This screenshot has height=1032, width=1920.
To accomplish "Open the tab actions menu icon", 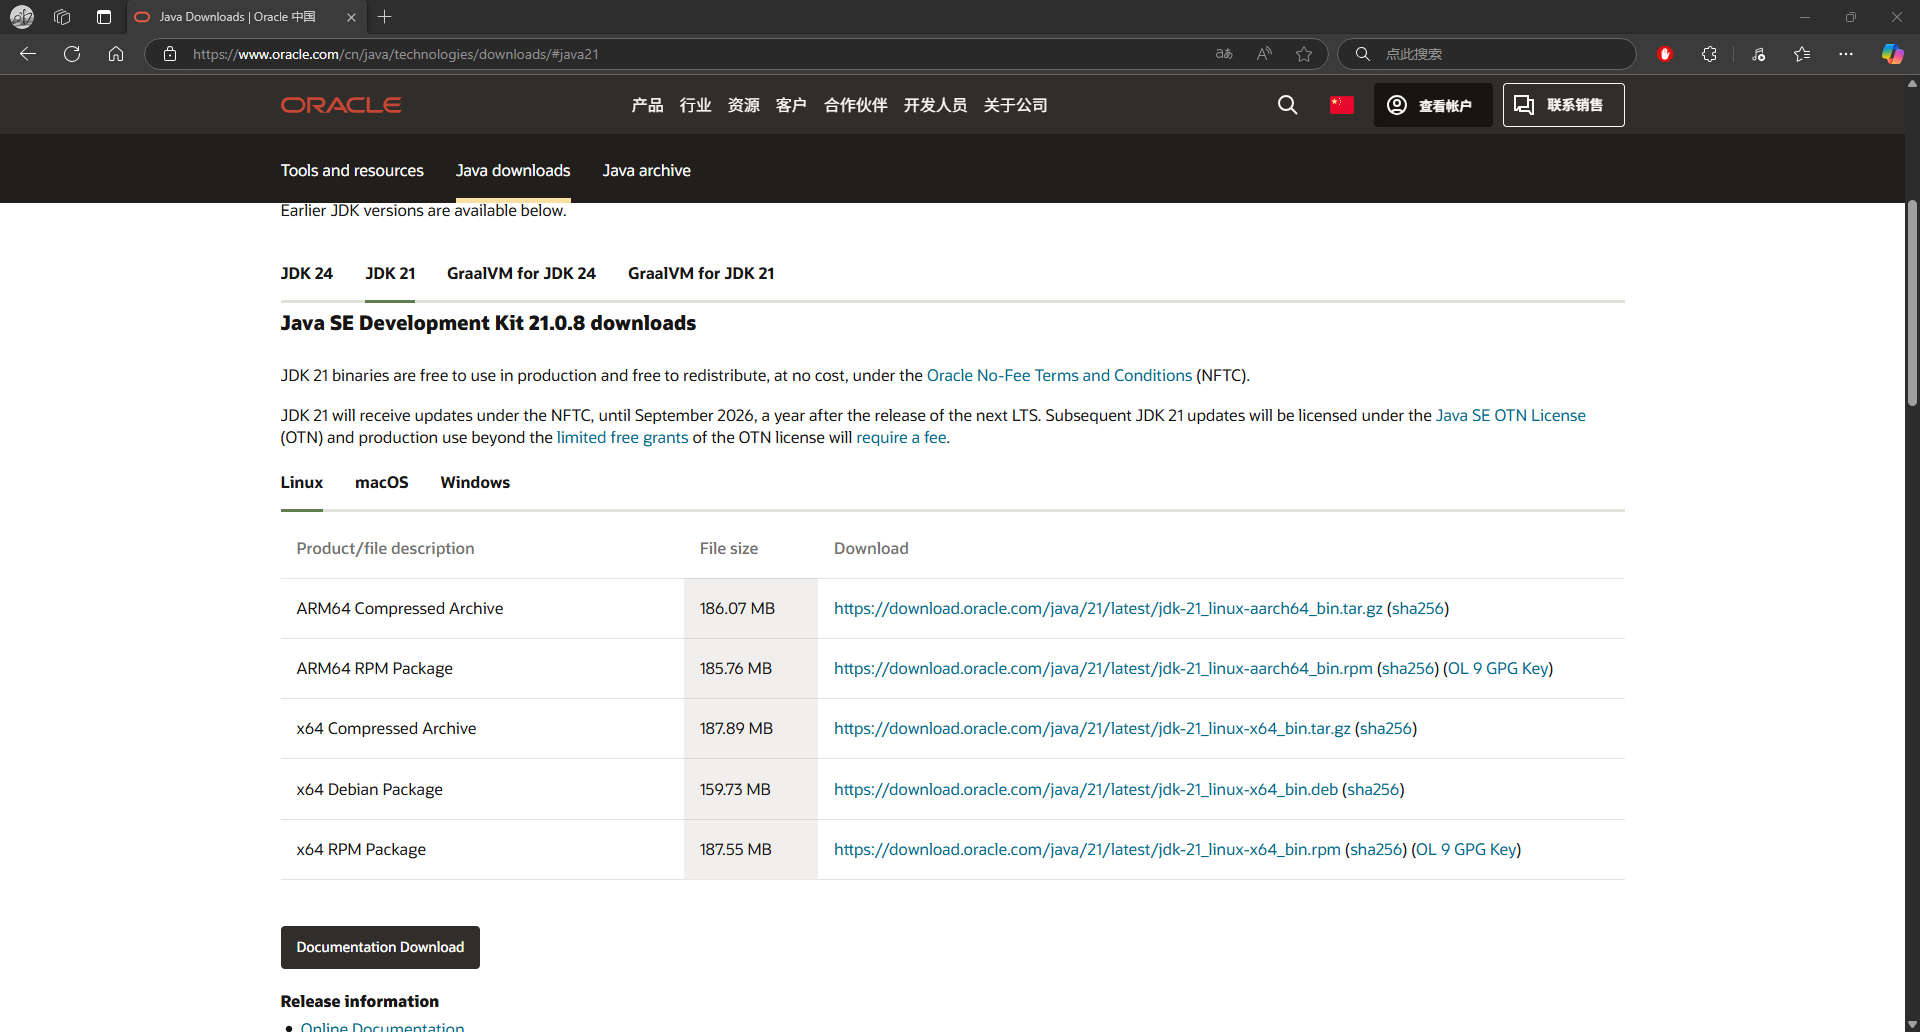I will pos(104,17).
